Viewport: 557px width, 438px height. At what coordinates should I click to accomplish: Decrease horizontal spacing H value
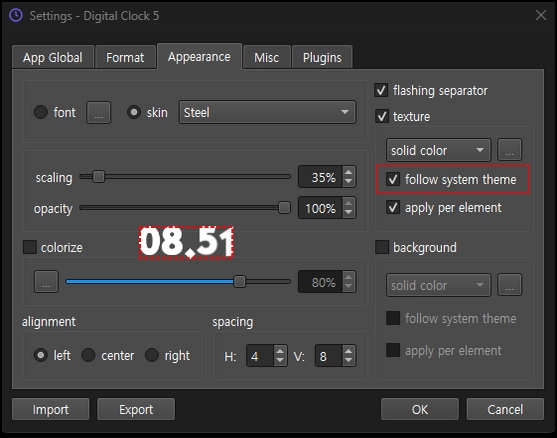coord(280,361)
